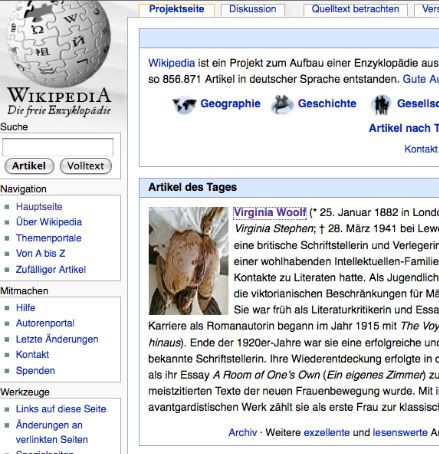
Task: Open the Gesellschaft people icon
Action: pyautogui.click(x=381, y=105)
